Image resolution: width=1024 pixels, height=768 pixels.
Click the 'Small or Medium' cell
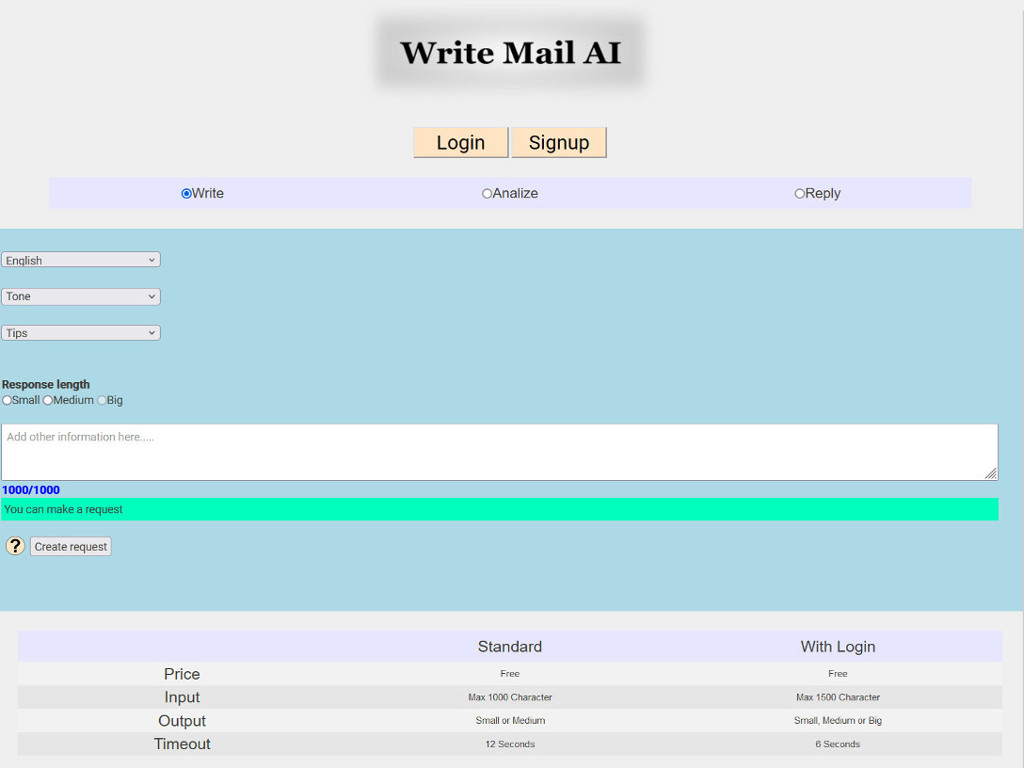(510, 720)
